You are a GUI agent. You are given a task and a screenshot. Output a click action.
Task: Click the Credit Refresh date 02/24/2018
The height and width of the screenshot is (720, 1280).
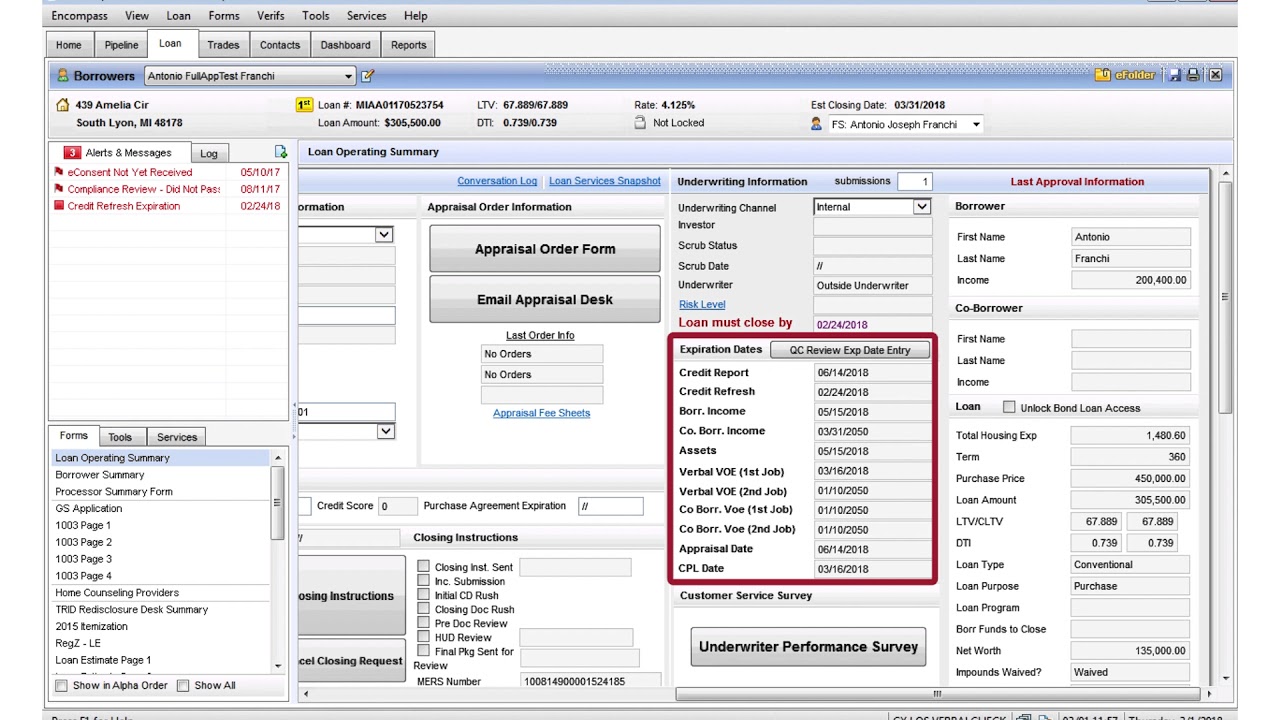click(872, 392)
